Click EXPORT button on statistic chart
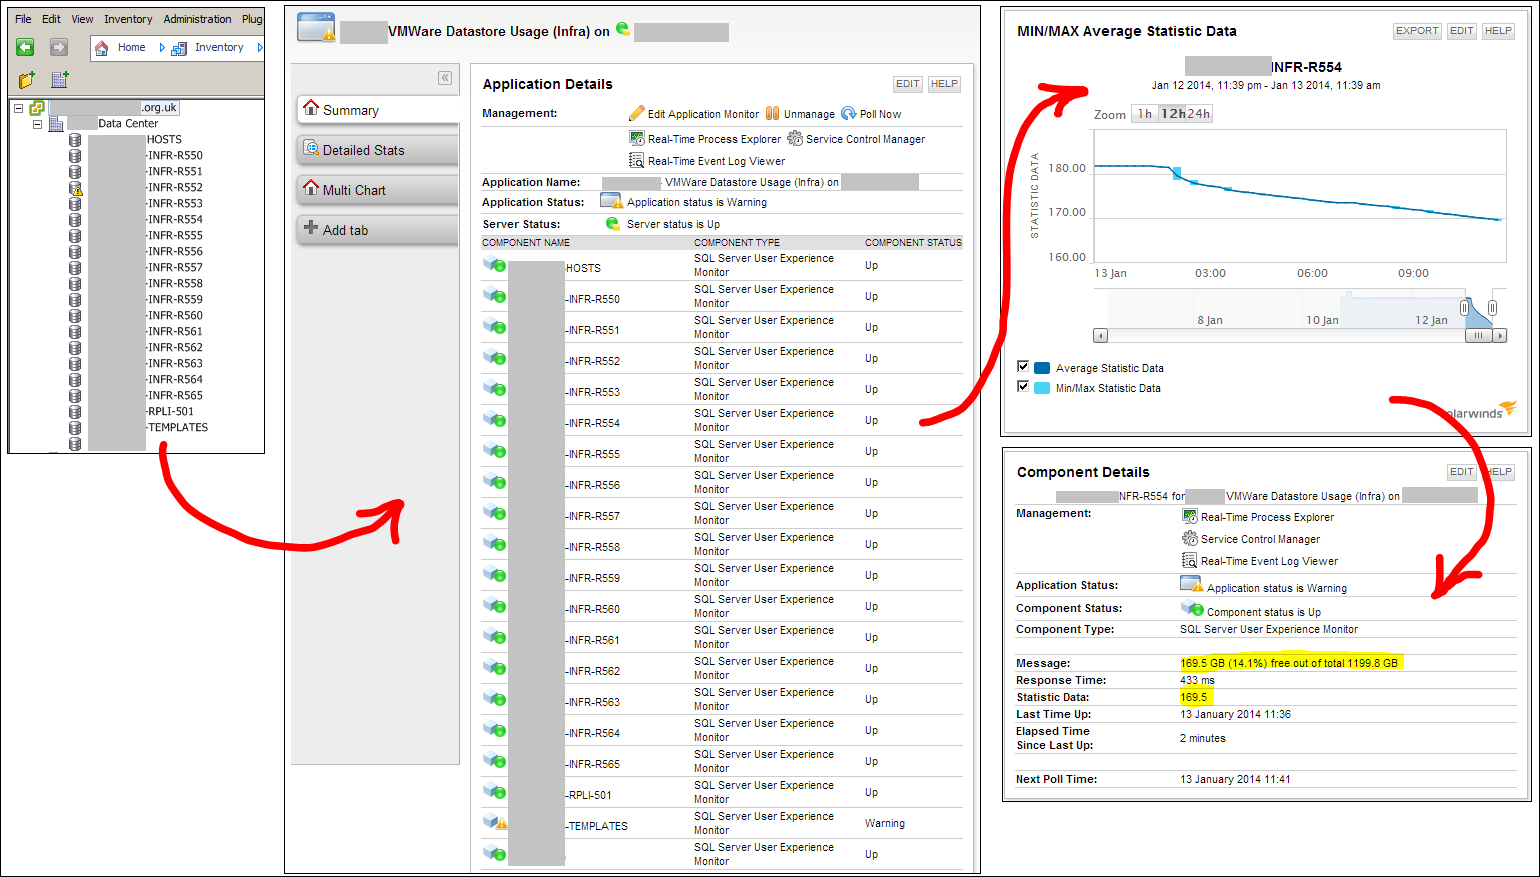 coord(1417,31)
